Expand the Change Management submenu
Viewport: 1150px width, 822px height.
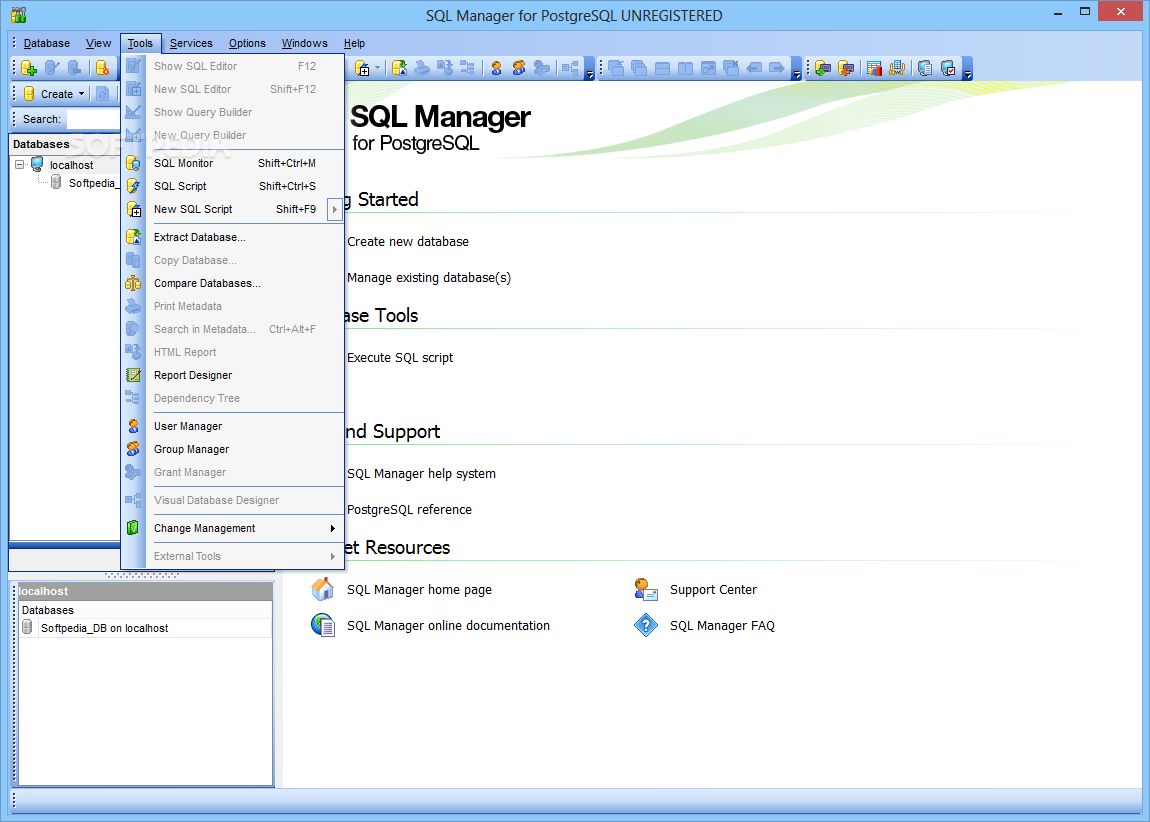(x=333, y=529)
